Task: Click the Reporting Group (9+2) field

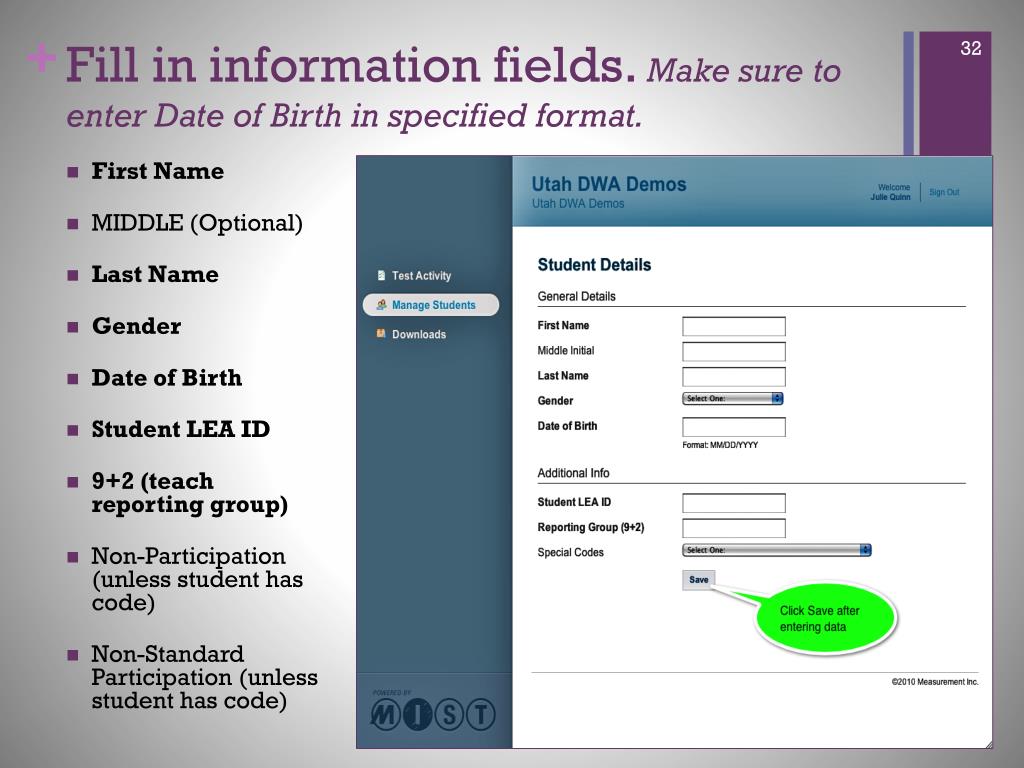Action: 734,528
